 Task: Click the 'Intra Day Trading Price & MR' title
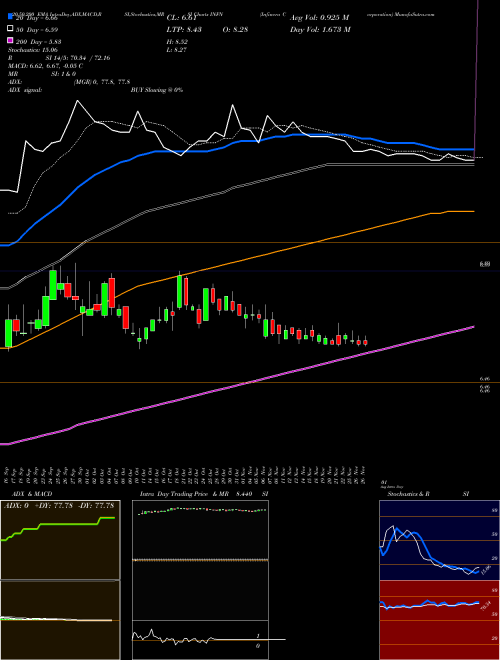click(x=185, y=494)
